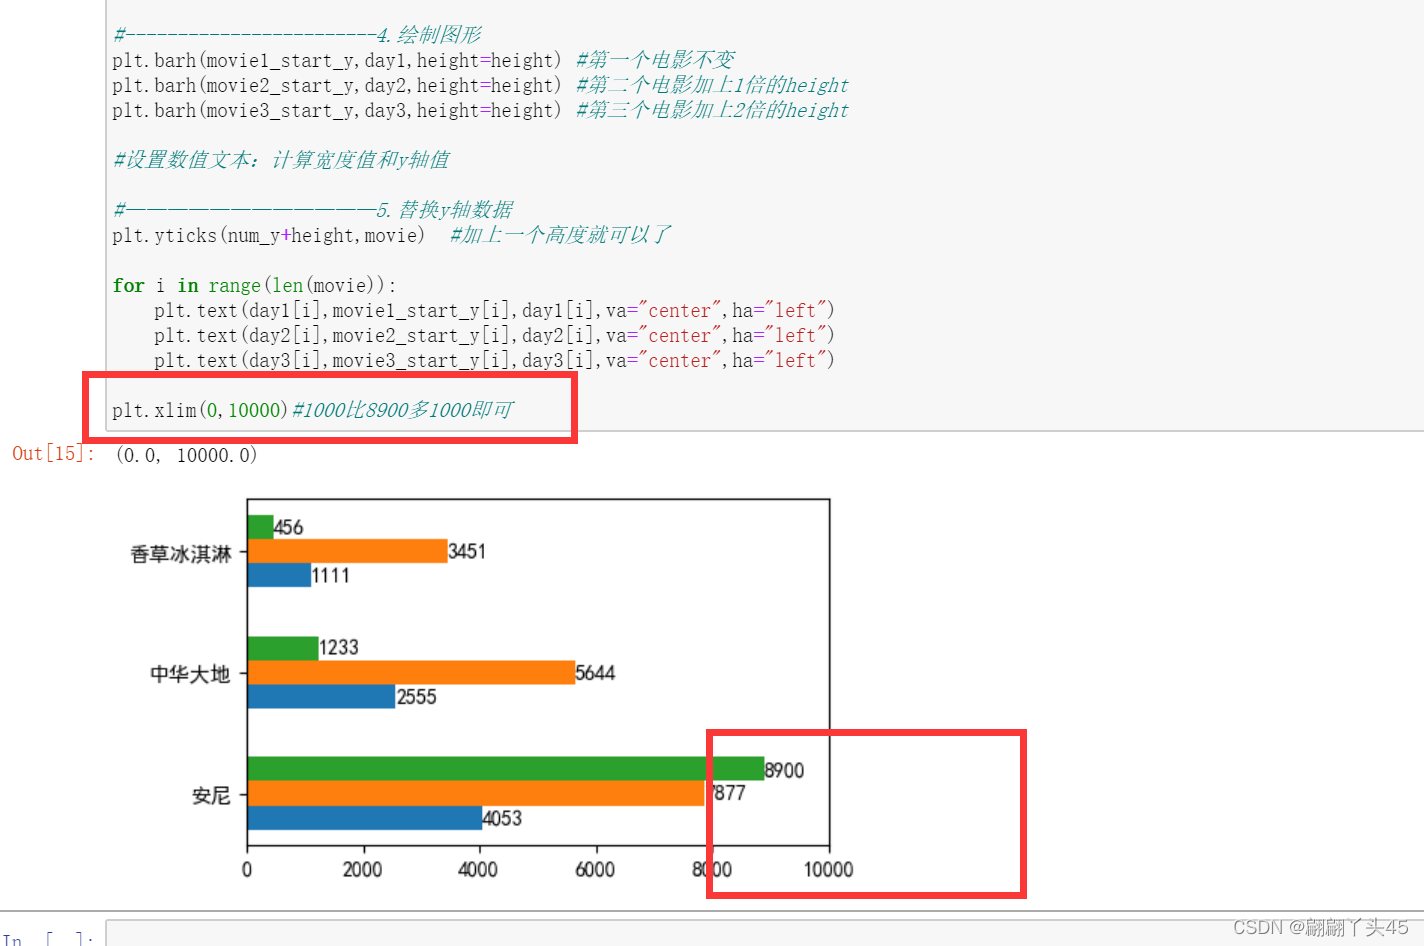This screenshot has width=1424, height=946.
Task: Click the 4000 x-axis tick label
Action: (x=478, y=870)
